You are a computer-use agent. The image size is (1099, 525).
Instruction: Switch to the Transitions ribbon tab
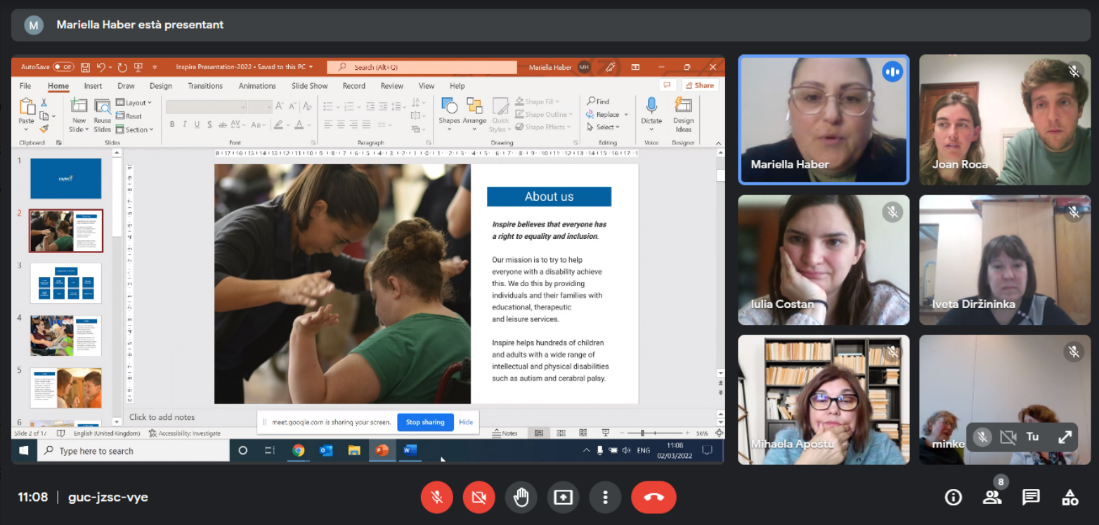tap(205, 86)
